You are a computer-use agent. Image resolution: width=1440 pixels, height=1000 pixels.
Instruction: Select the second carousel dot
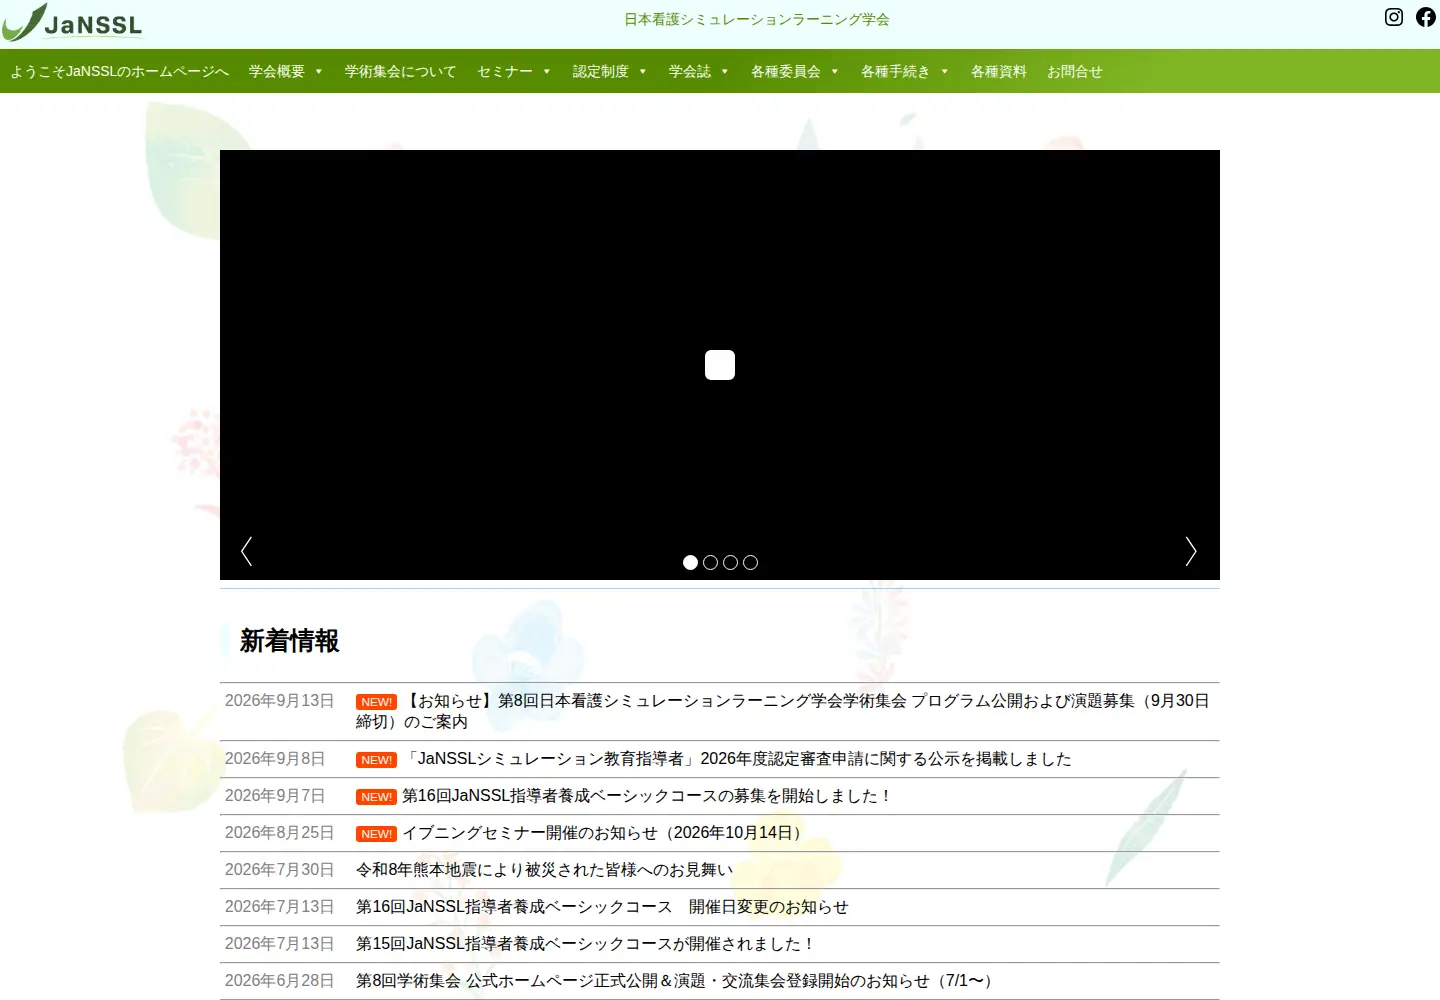tap(710, 563)
